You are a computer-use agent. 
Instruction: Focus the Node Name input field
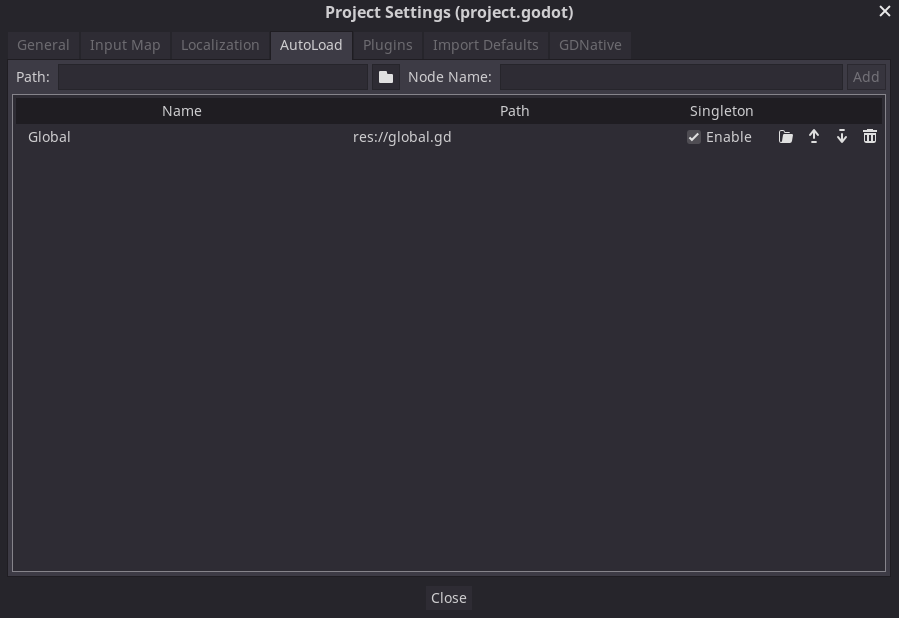coord(671,77)
